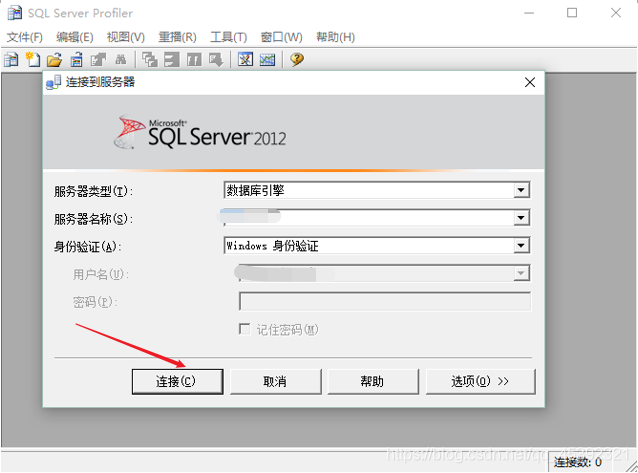This screenshot has height=473, width=638.
Task: Open the 数据库引擎 server type combo box
Action: tap(377, 190)
